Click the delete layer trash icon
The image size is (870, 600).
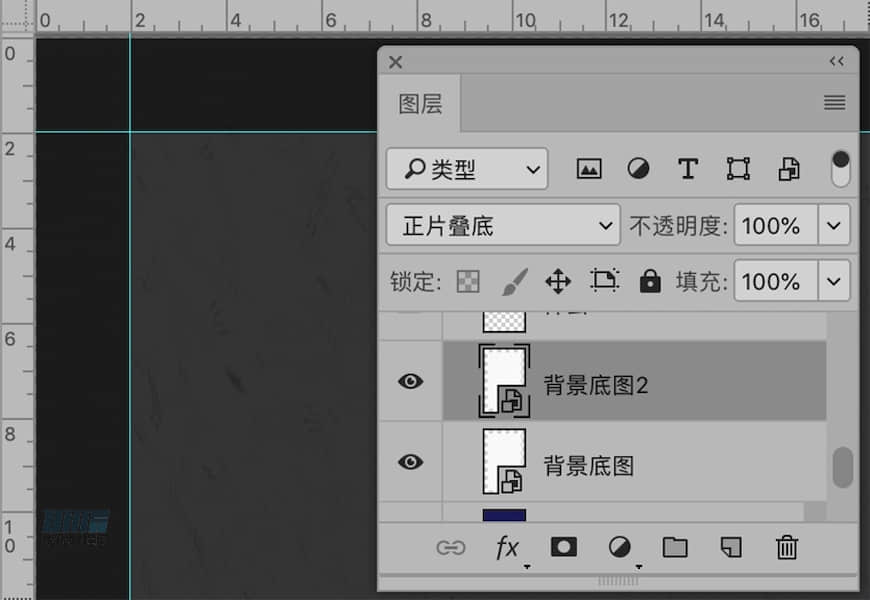(x=786, y=547)
